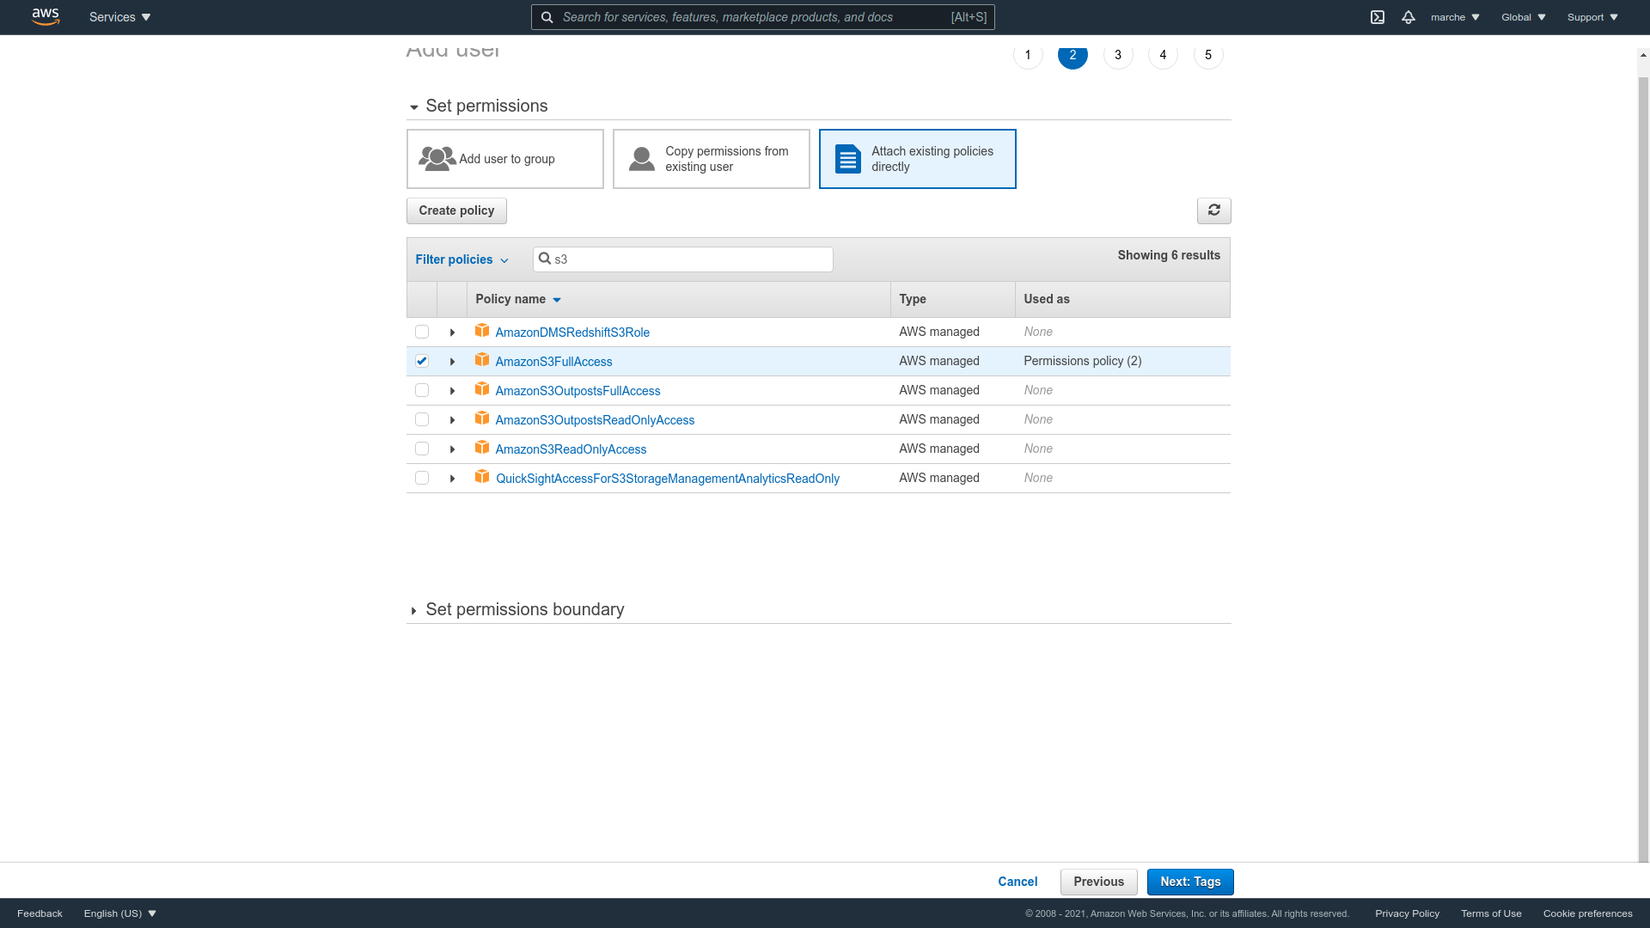Go to wizard step 5

[x=1208, y=55]
